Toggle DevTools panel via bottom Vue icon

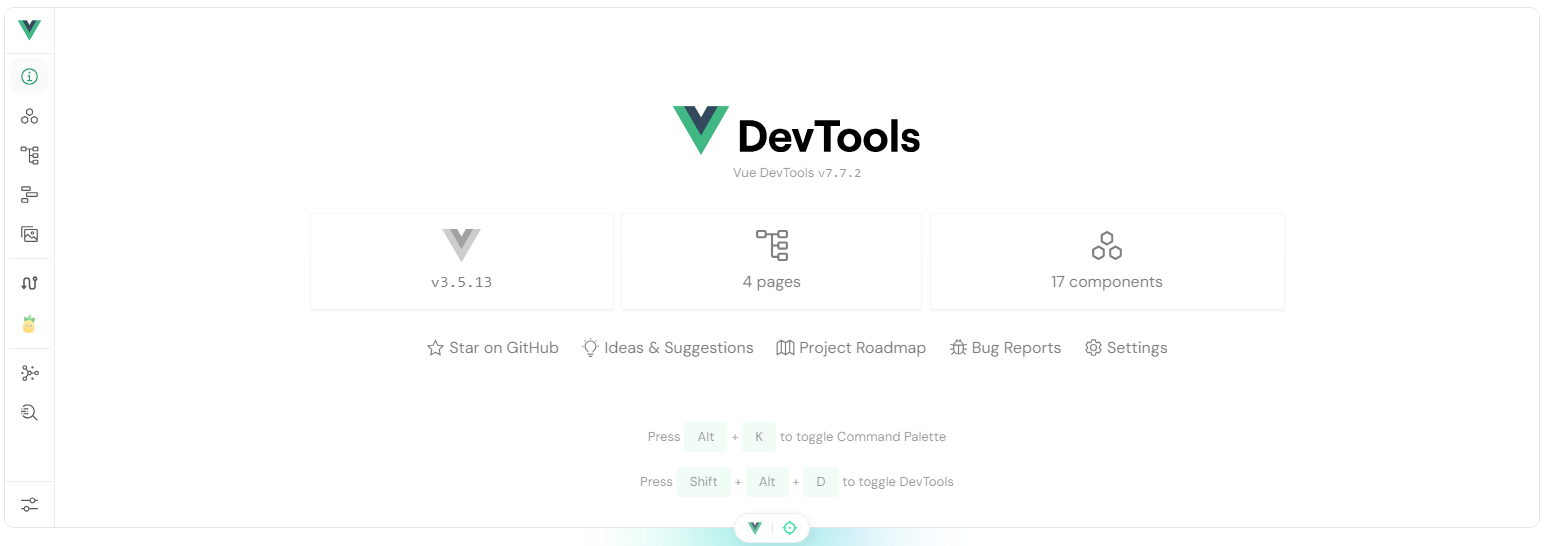click(755, 528)
